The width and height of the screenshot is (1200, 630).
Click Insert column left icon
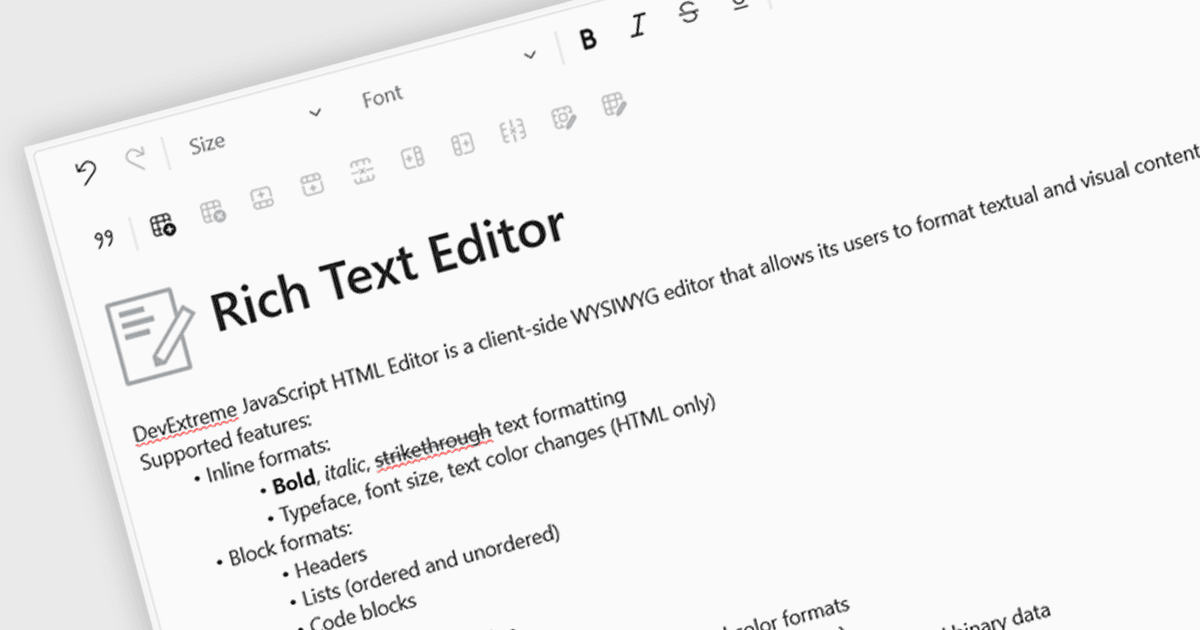pos(412,158)
